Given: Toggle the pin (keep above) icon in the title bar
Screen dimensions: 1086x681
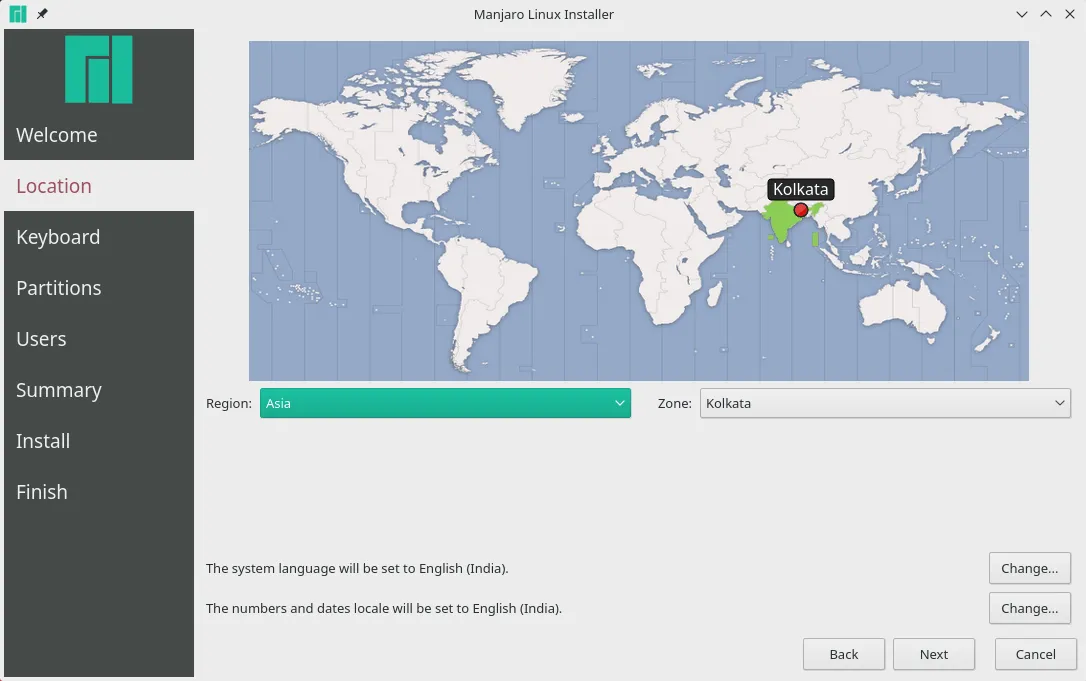Looking at the screenshot, I should click(42, 14).
